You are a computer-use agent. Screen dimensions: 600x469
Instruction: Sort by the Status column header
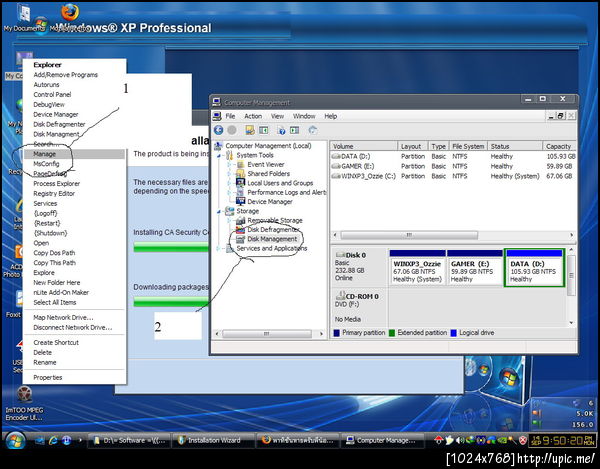[515, 146]
